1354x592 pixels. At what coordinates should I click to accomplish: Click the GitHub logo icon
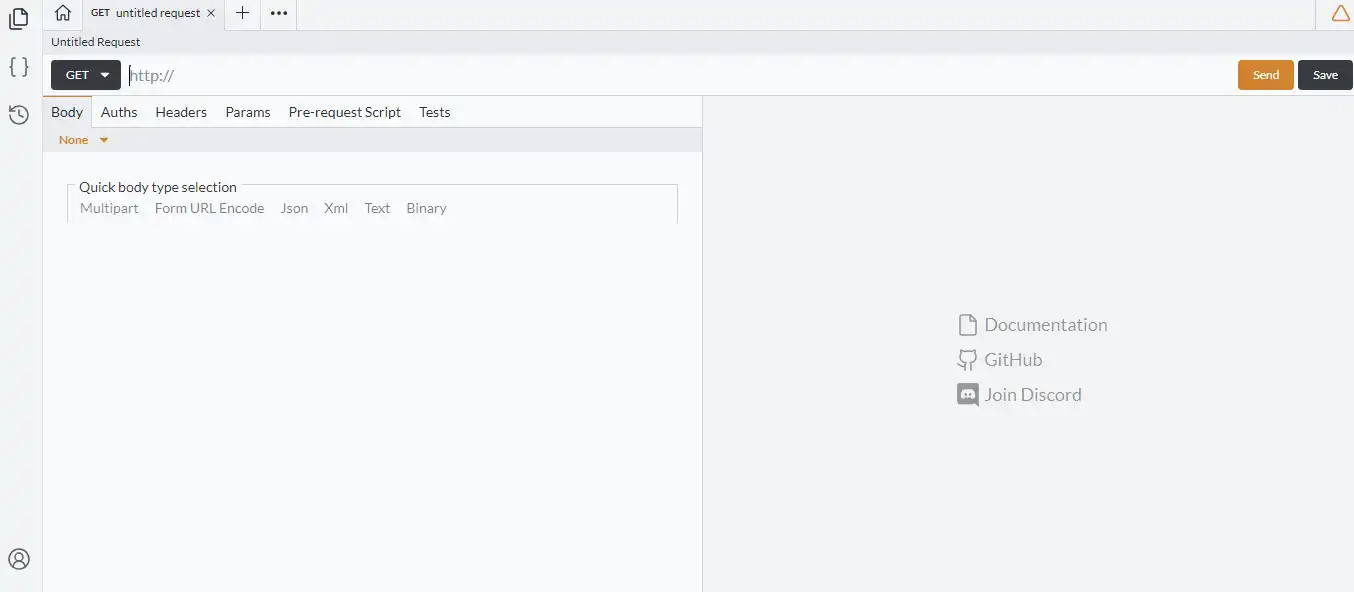click(967, 360)
